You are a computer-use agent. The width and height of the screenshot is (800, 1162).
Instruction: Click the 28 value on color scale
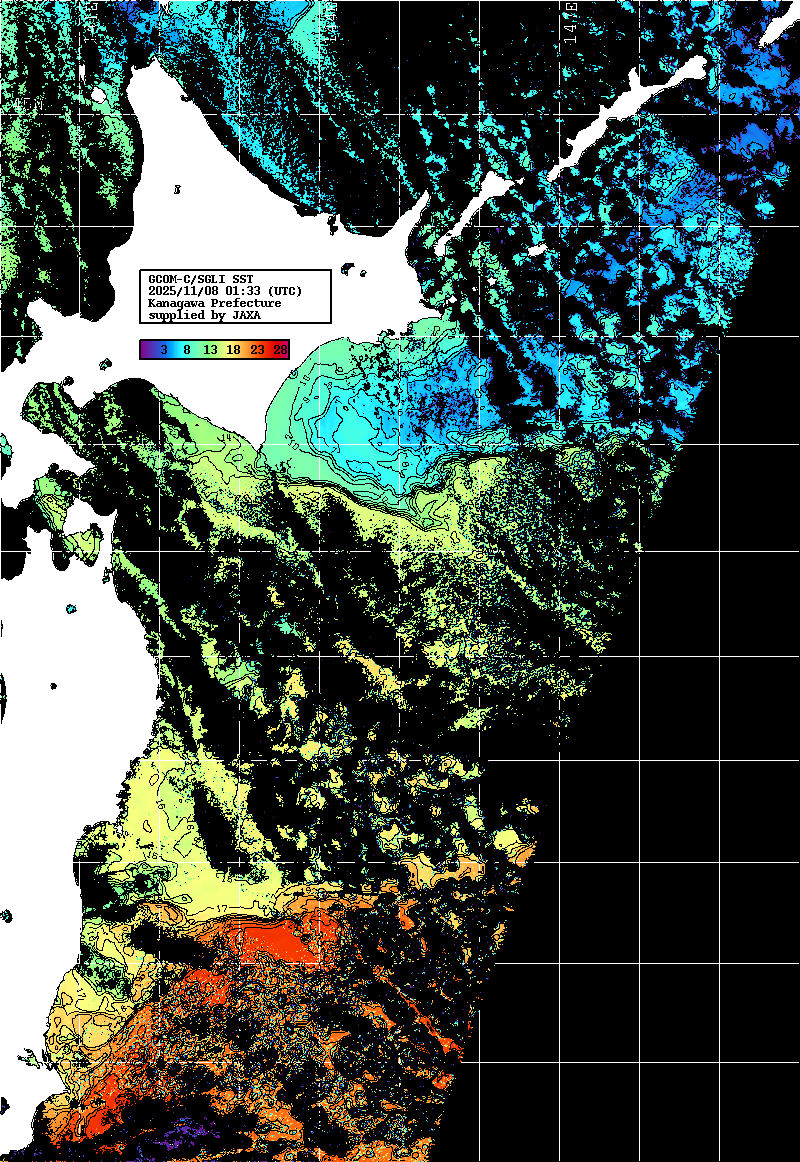point(280,350)
